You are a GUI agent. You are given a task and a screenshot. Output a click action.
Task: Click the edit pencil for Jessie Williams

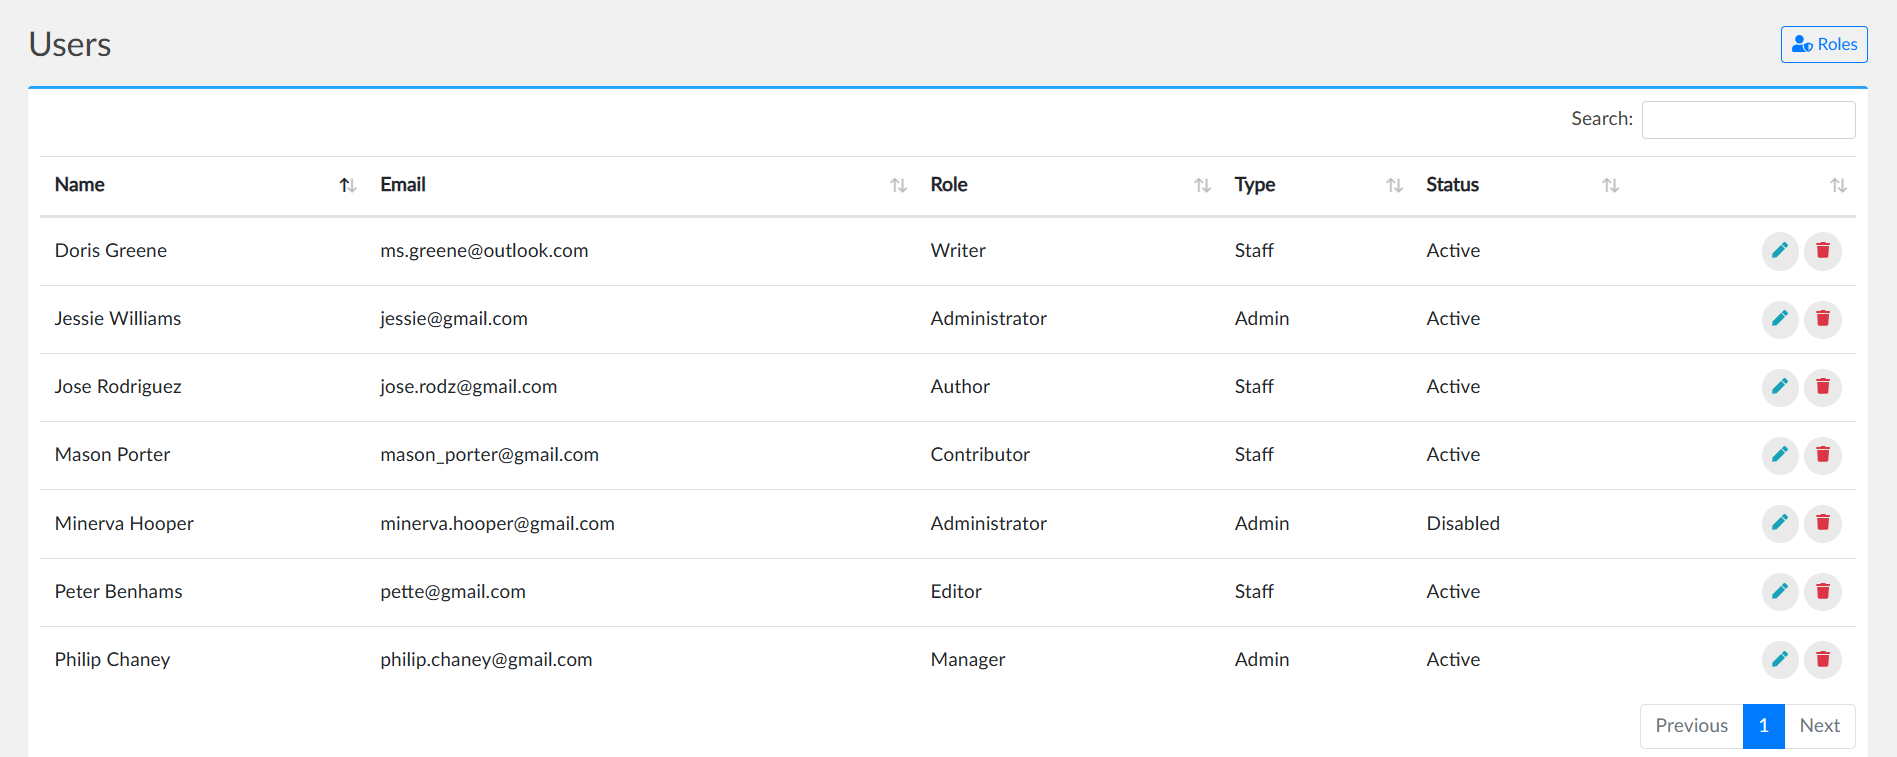click(x=1779, y=319)
